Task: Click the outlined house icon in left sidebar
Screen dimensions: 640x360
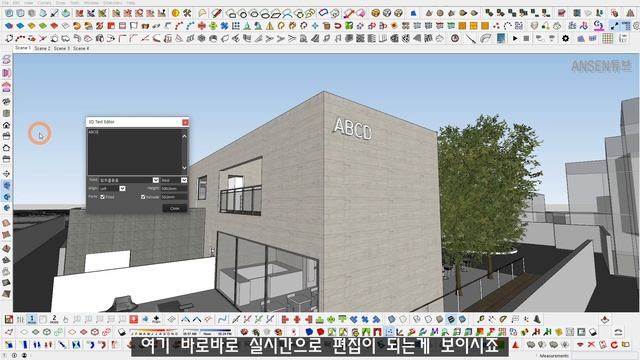Action: click(x=6, y=147)
